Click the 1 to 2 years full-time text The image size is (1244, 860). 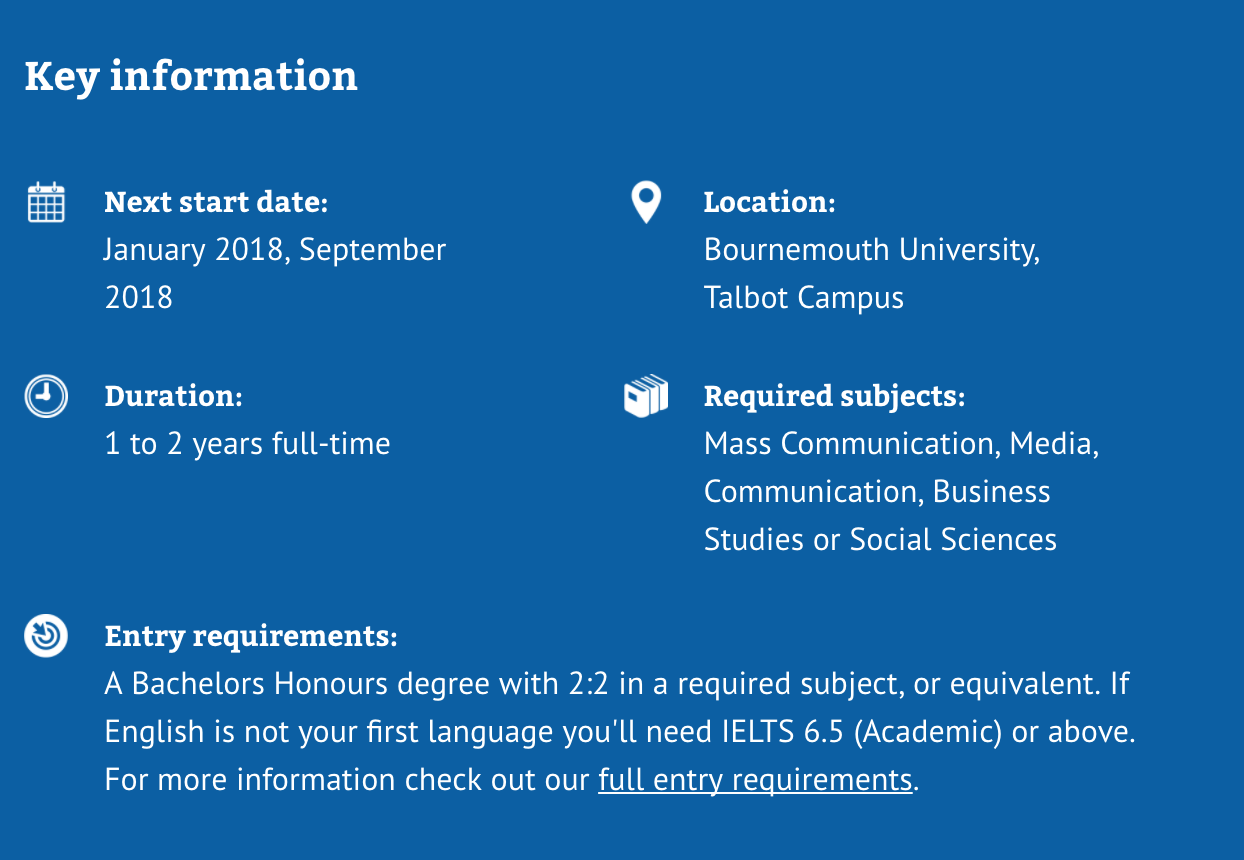(x=247, y=444)
